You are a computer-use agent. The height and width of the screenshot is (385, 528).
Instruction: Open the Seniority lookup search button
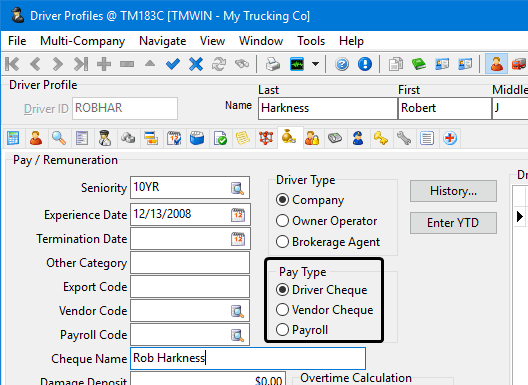[237, 188]
